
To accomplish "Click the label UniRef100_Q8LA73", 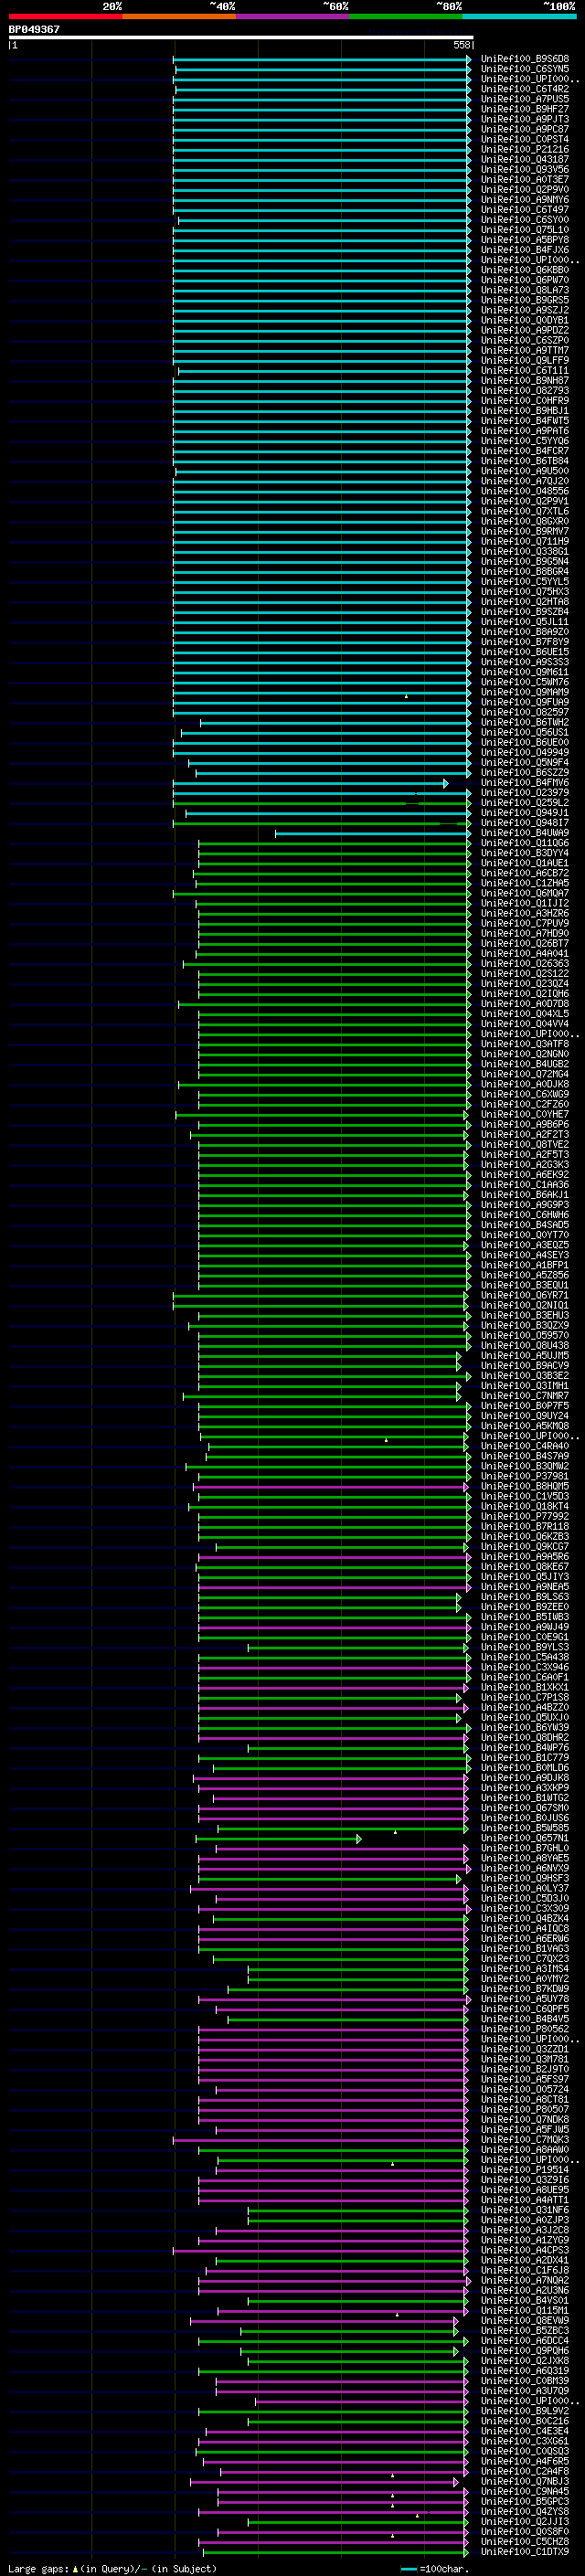I will pos(525,290).
